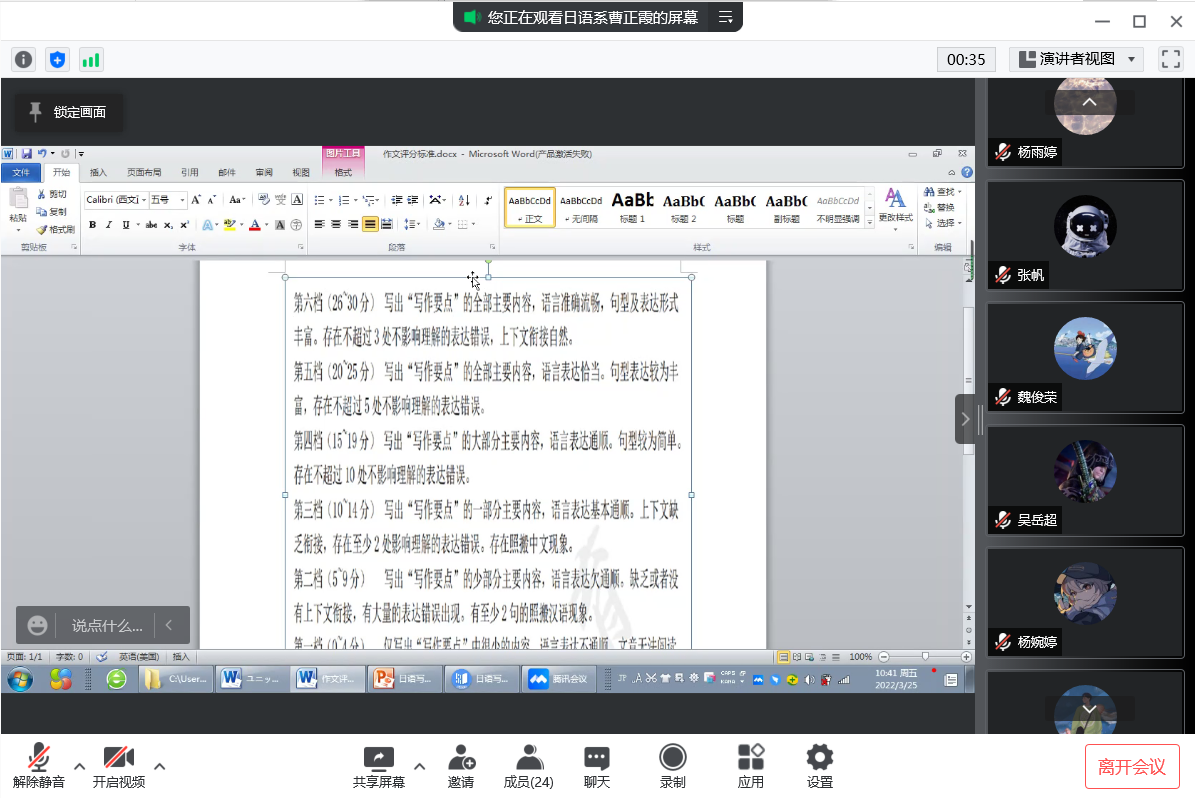Image resolution: width=1195 pixels, height=798 pixels.
Task: Open the Chat panel icon
Action: [x=597, y=758]
